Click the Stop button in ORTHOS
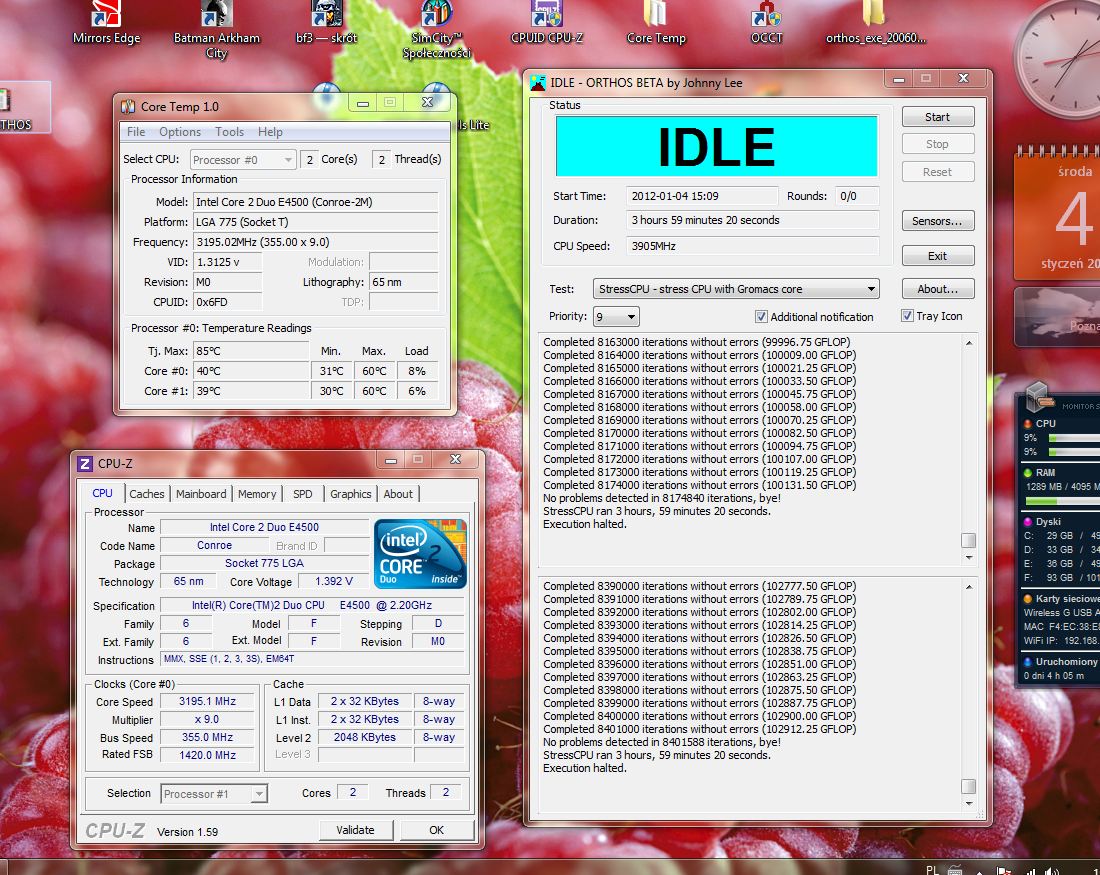This screenshot has height=875, width=1100. [x=937, y=144]
